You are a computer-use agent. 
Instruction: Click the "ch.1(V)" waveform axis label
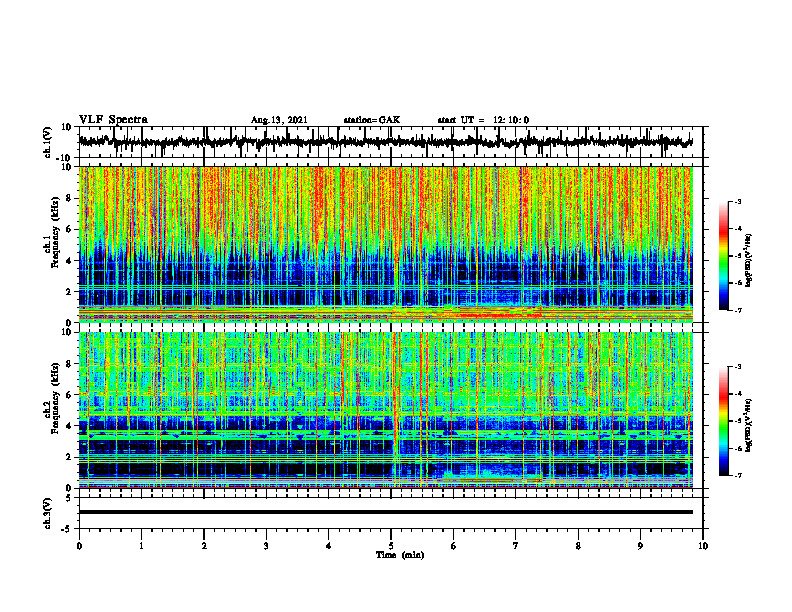click(47, 142)
